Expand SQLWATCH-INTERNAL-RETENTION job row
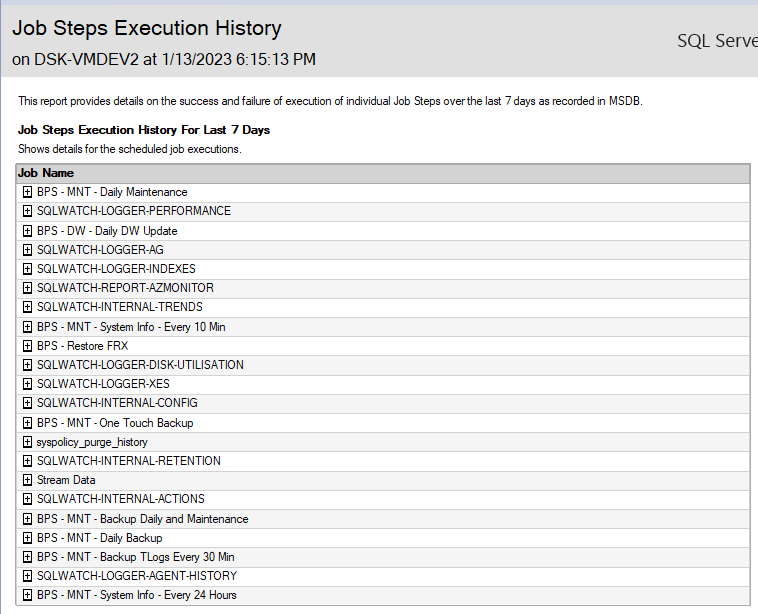The width and height of the screenshot is (758, 614). (x=28, y=461)
